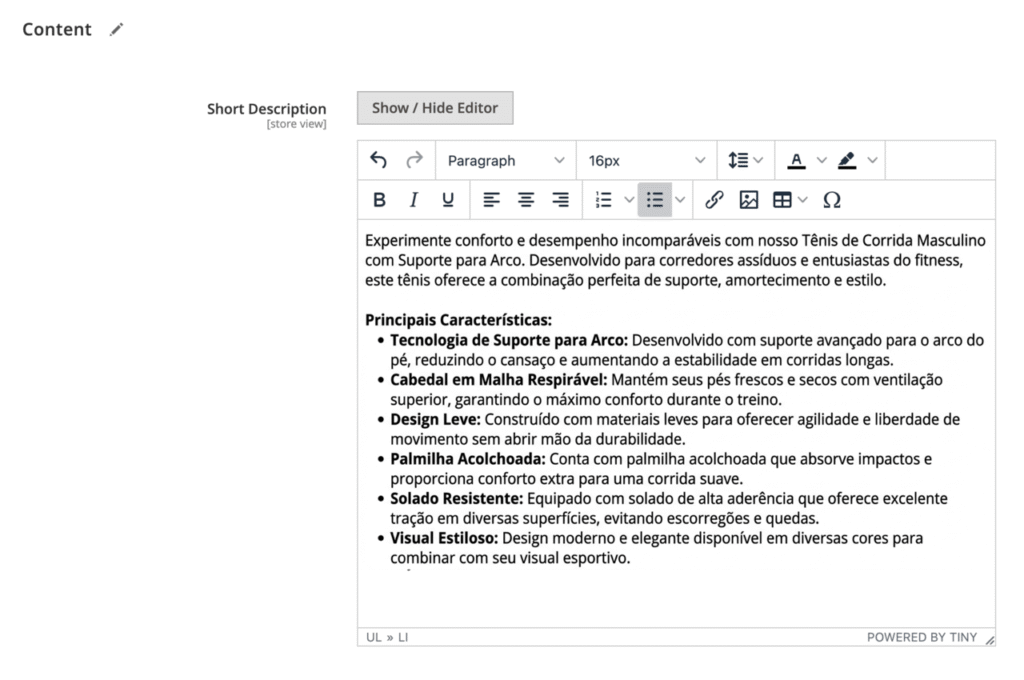Open the POWERED BY TINY link
The height and width of the screenshot is (680, 1024).
pos(921,638)
